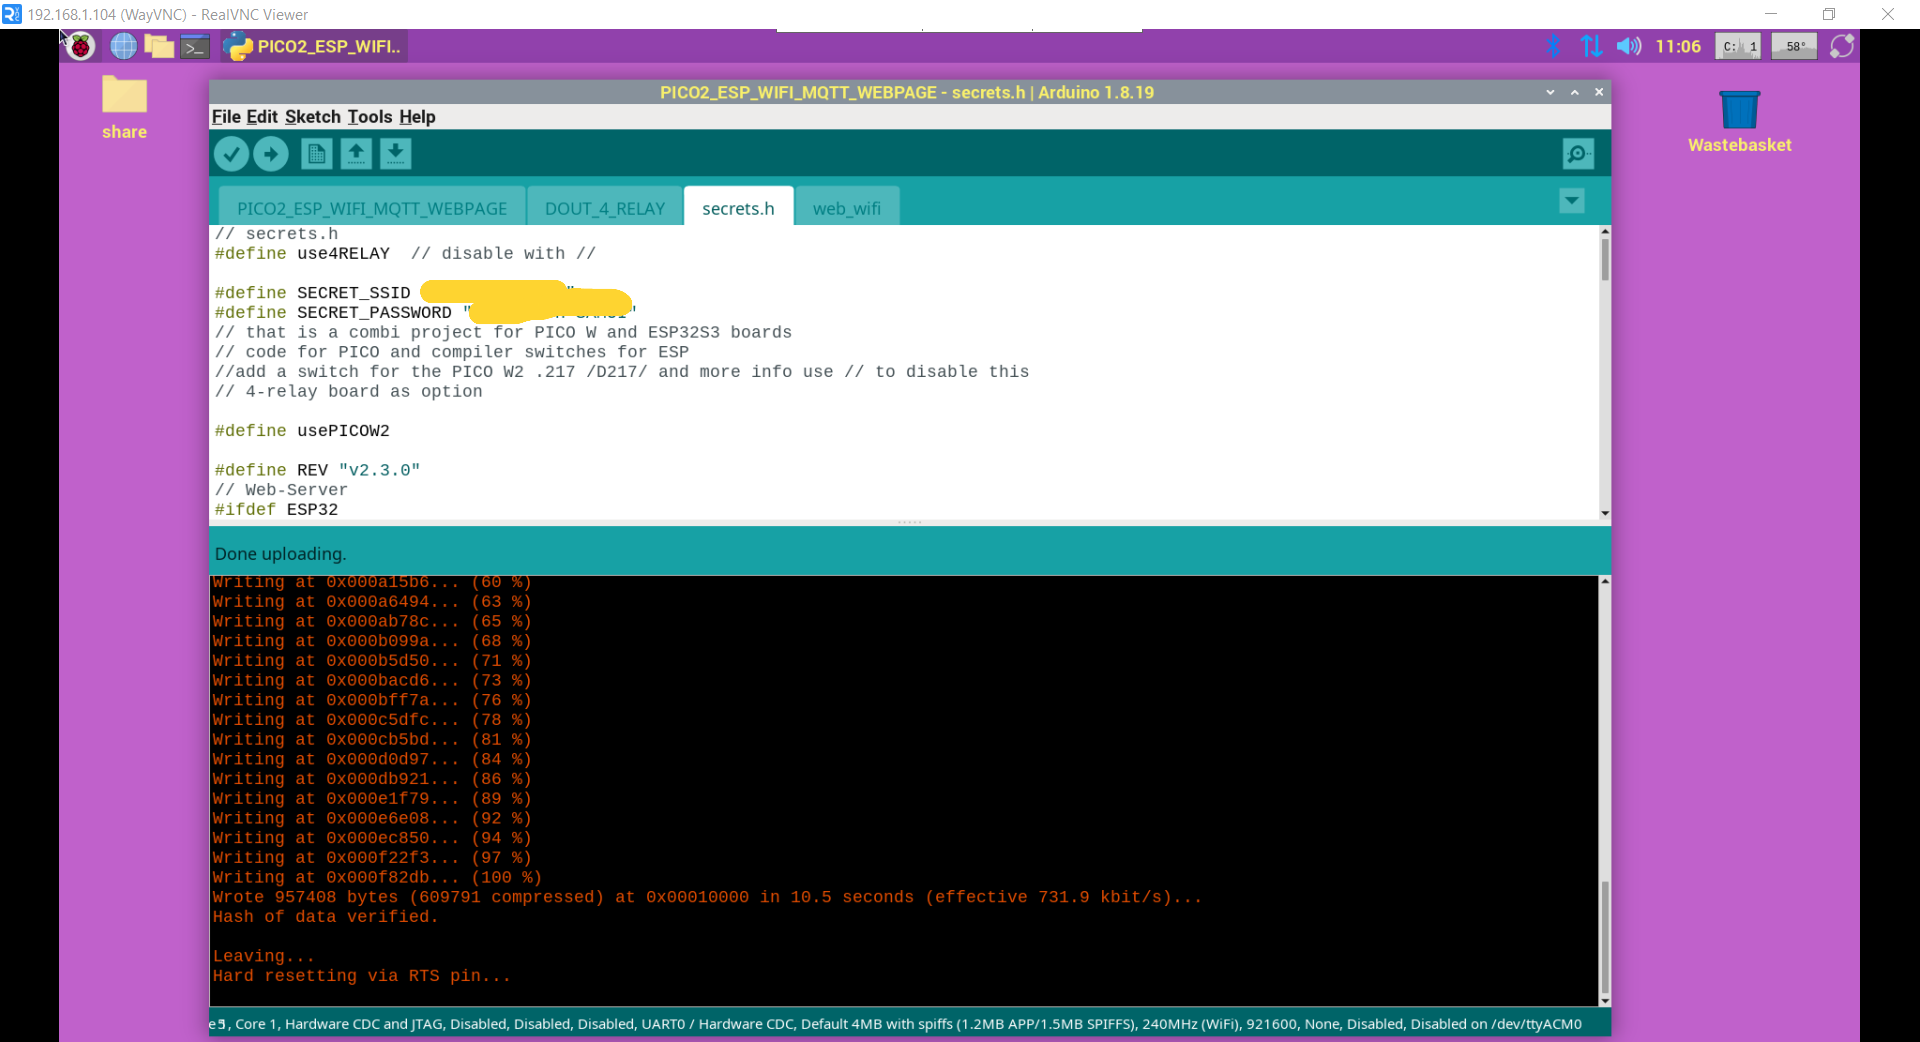This screenshot has width=1920, height=1042.
Task: Click the console vertical scrollbar thumb
Action: coord(1605,936)
